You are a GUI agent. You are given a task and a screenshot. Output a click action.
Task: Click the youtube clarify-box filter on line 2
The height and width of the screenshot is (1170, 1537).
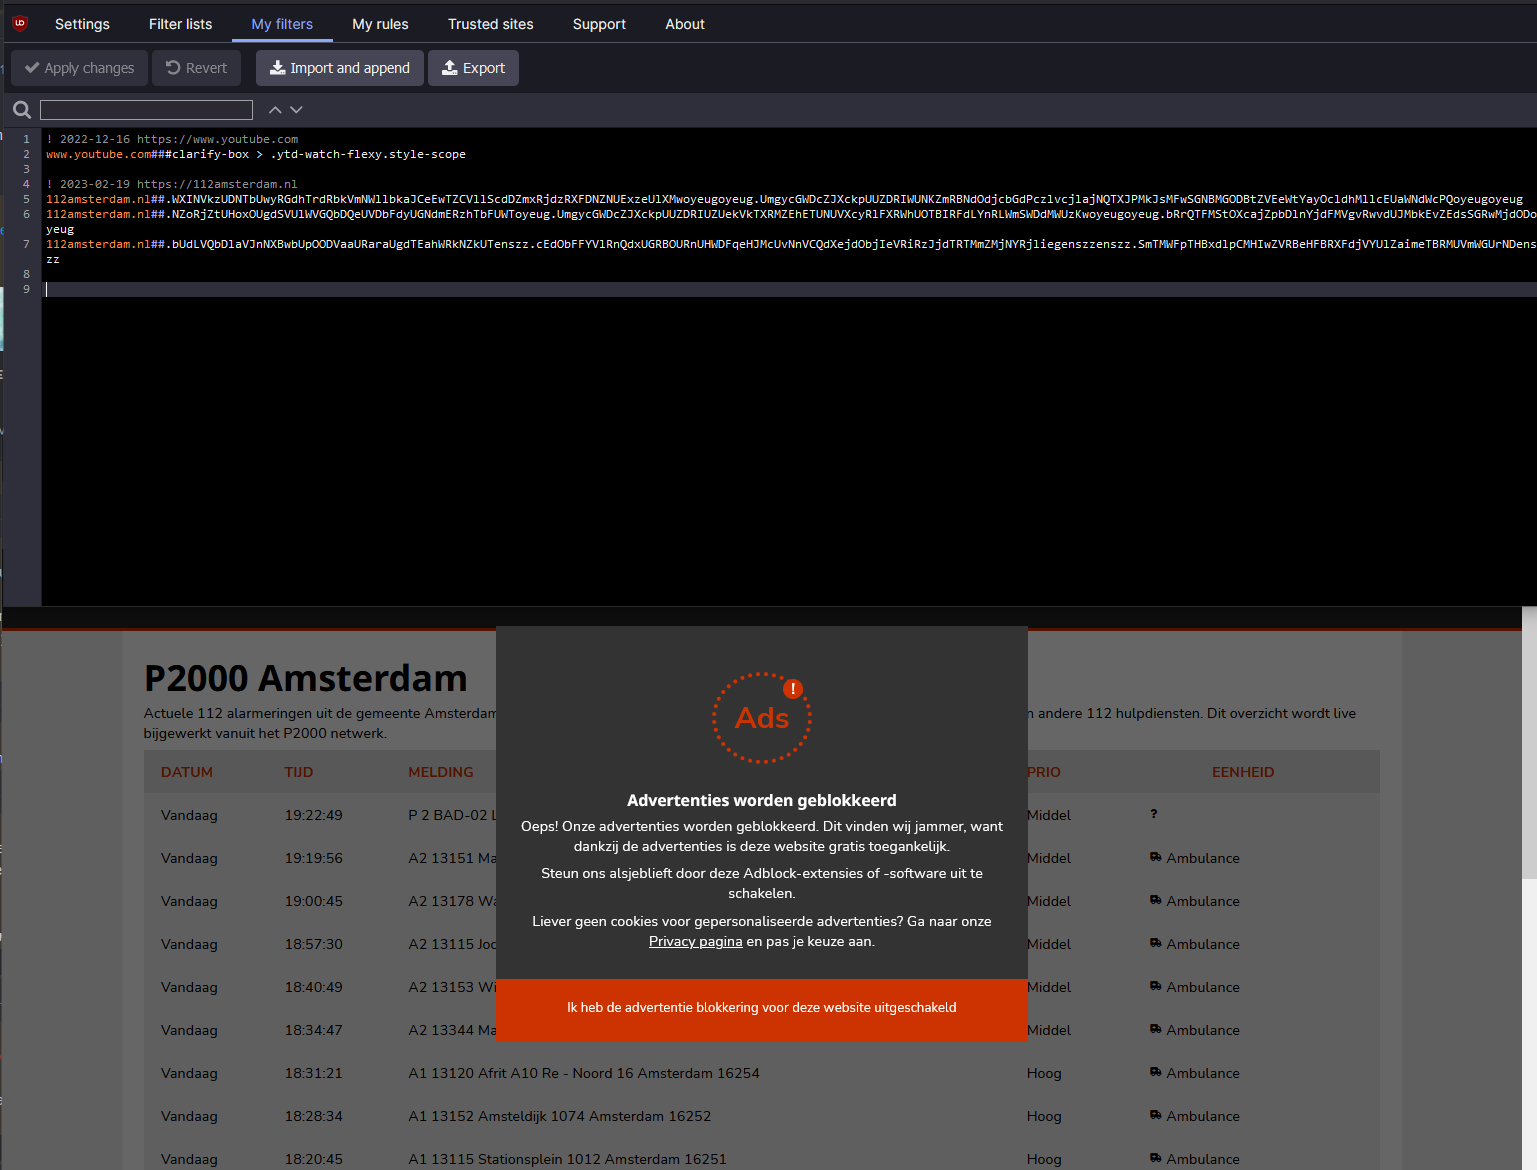click(x=255, y=154)
